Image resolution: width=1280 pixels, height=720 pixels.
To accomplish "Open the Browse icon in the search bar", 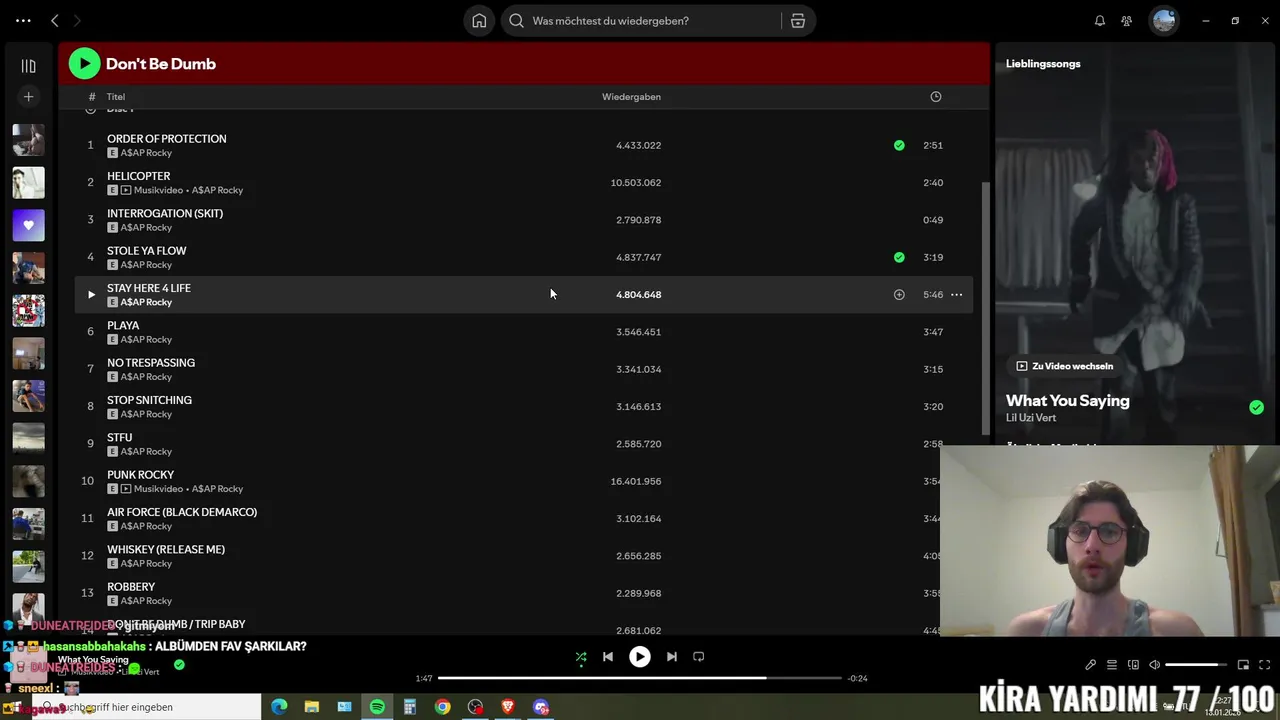I will (x=798, y=21).
